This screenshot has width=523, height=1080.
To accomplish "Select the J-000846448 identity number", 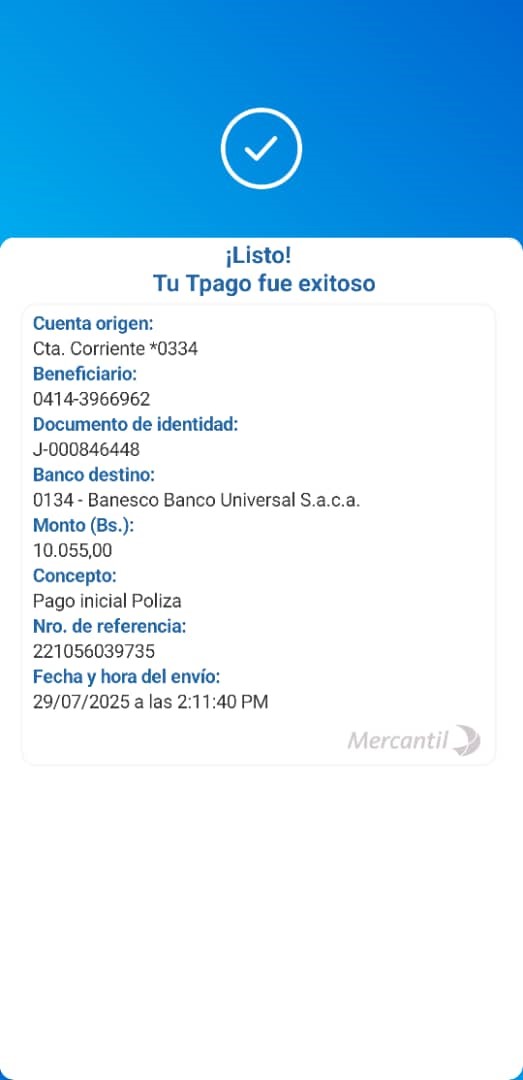I will [86, 450].
